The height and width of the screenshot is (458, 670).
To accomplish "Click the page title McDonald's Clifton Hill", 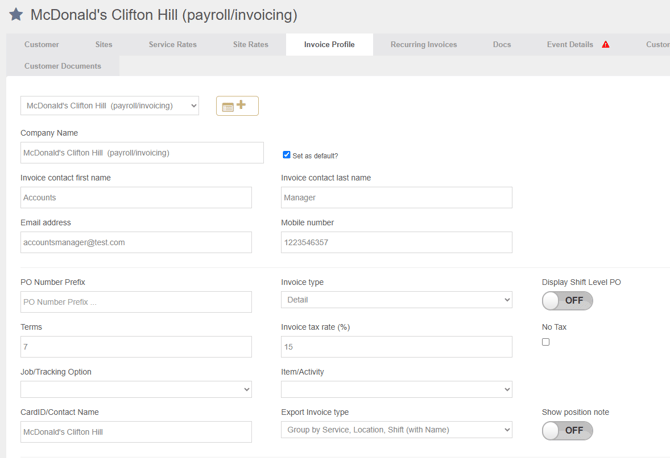I will 164,15.
